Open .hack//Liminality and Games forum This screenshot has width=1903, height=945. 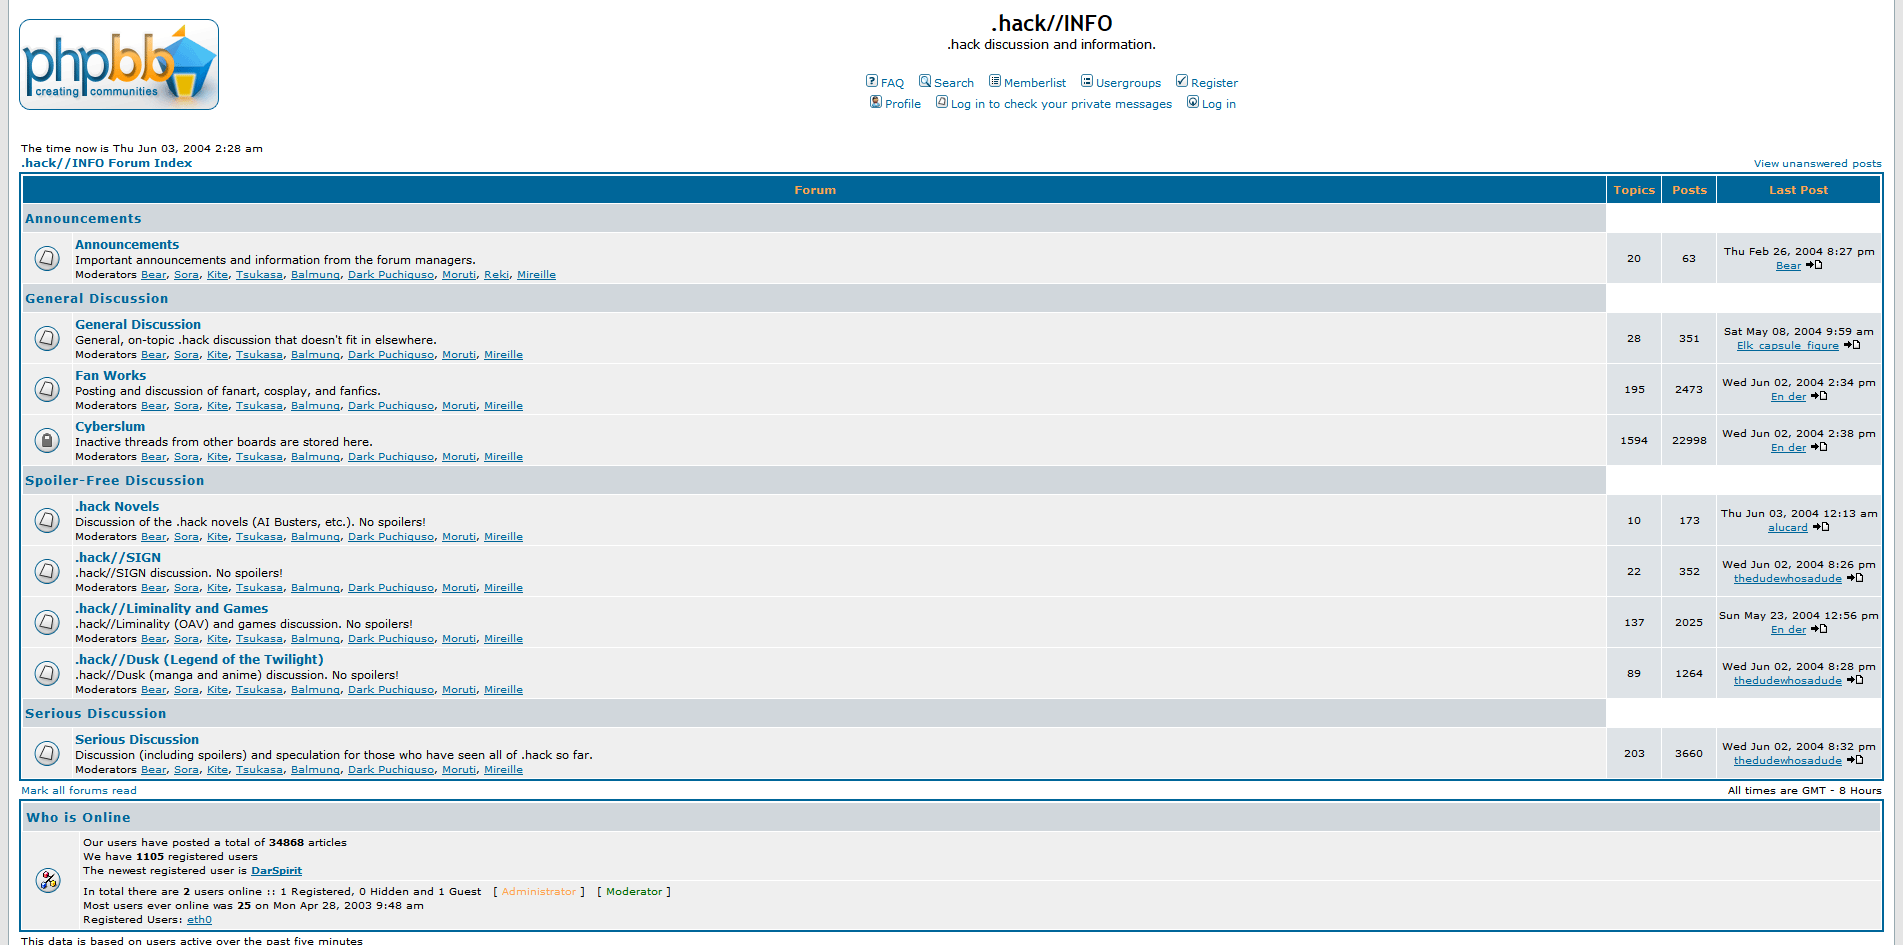pos(172,608)
